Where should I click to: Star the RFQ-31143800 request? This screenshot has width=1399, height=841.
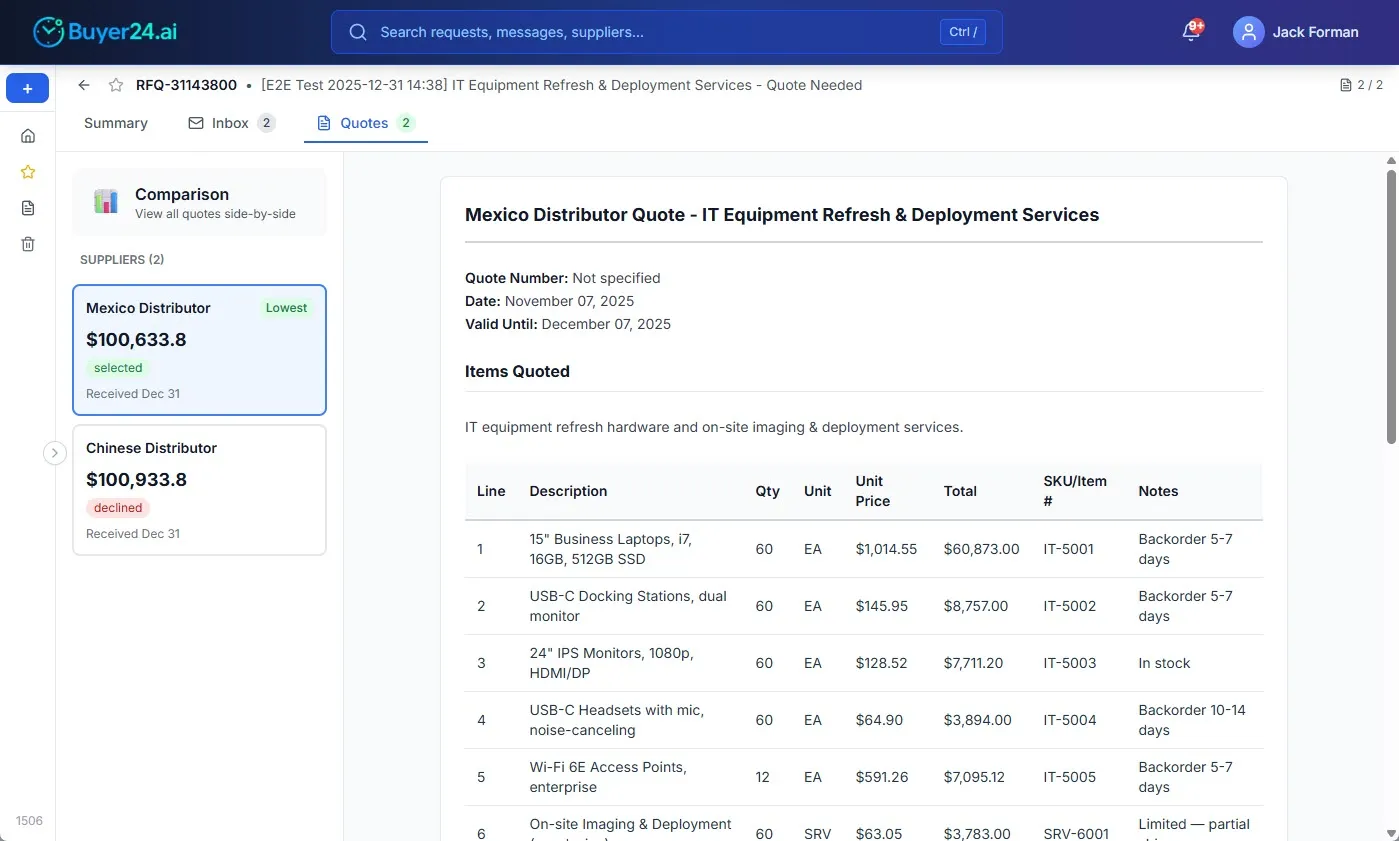click(x=116, y=85)
